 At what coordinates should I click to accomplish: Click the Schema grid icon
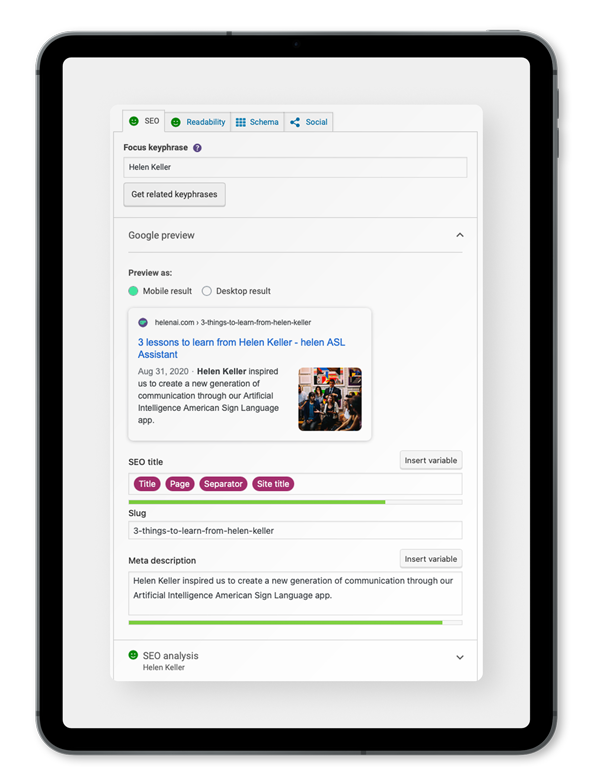pyautogui.click(x=241, y=122)
